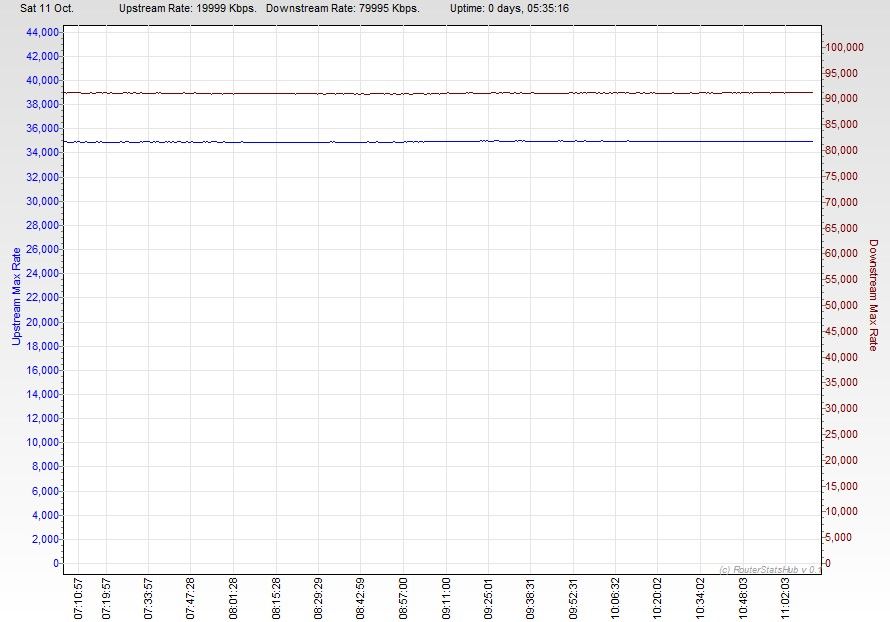Click the 45,000 downstream axis label
Viewport: 890px width, 622px height.
841,331
